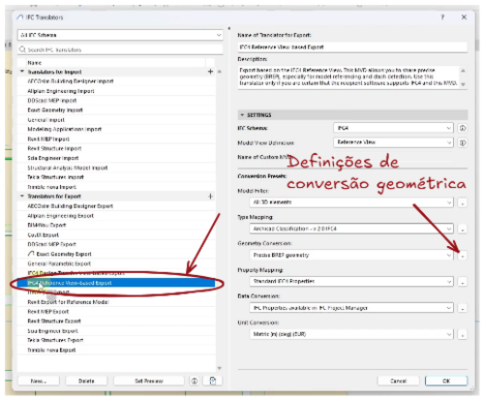
Task: Collapse the Translators for Import group
Action: coord(22,72)
